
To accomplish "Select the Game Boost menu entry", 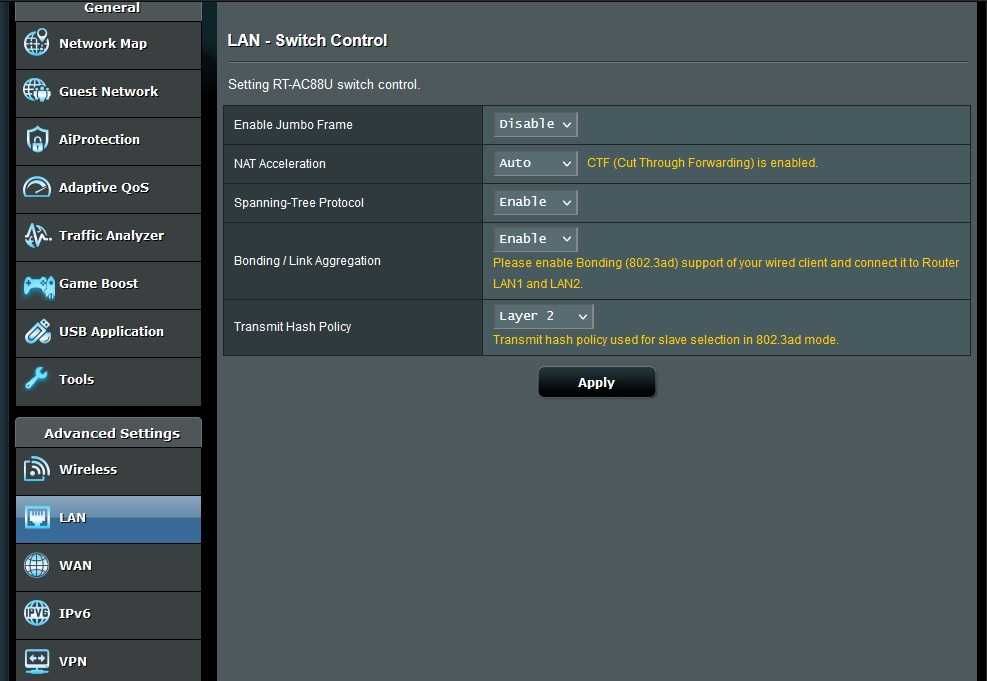I will [108, 284].
